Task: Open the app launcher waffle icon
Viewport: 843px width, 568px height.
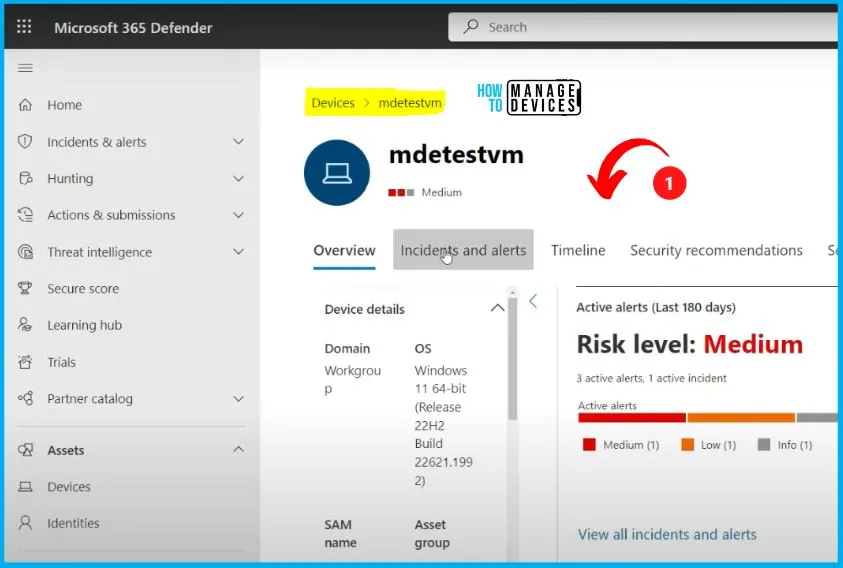Action: pyautogui.click(x=24, y=26)
